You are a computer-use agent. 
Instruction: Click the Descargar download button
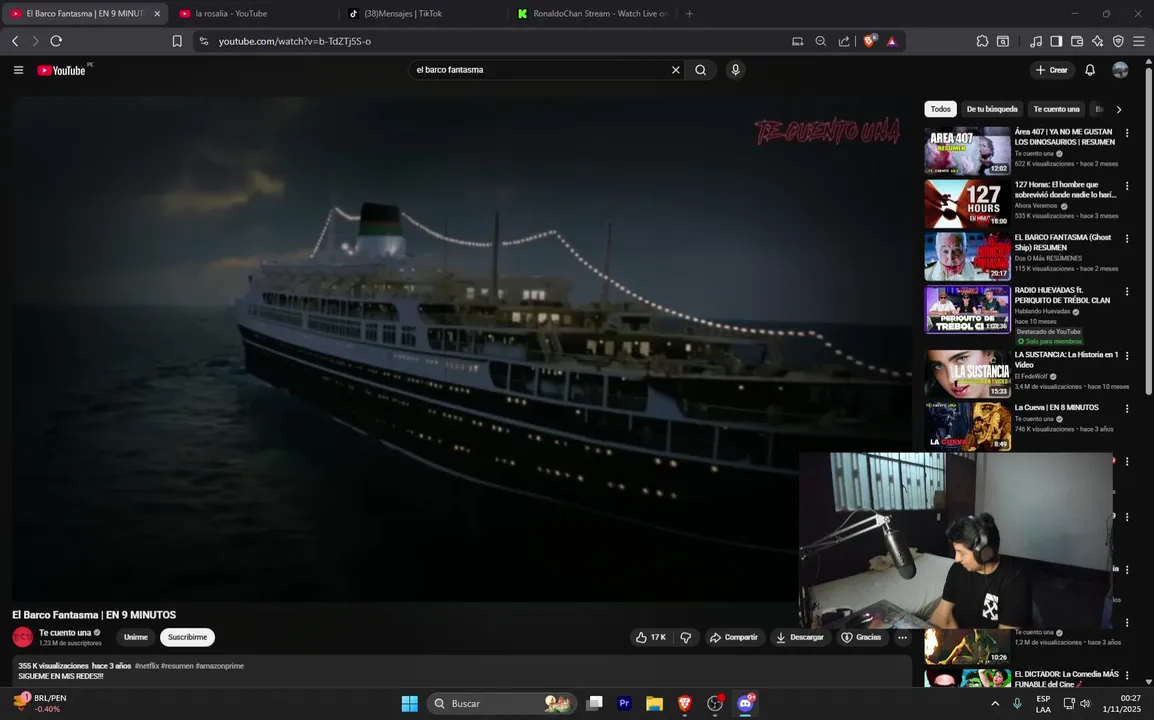click(799, 638)
